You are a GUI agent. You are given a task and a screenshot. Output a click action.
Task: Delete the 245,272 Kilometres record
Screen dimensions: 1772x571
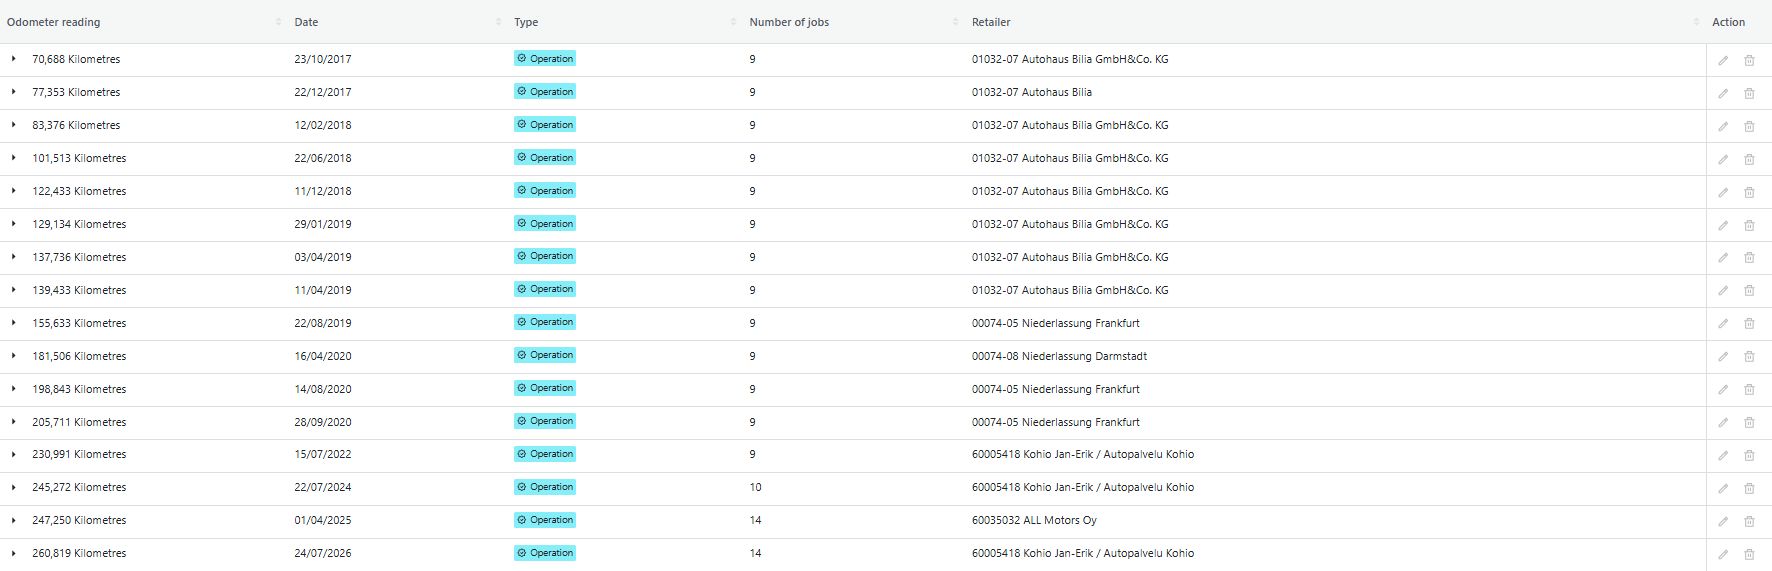tap(1749, 488)
